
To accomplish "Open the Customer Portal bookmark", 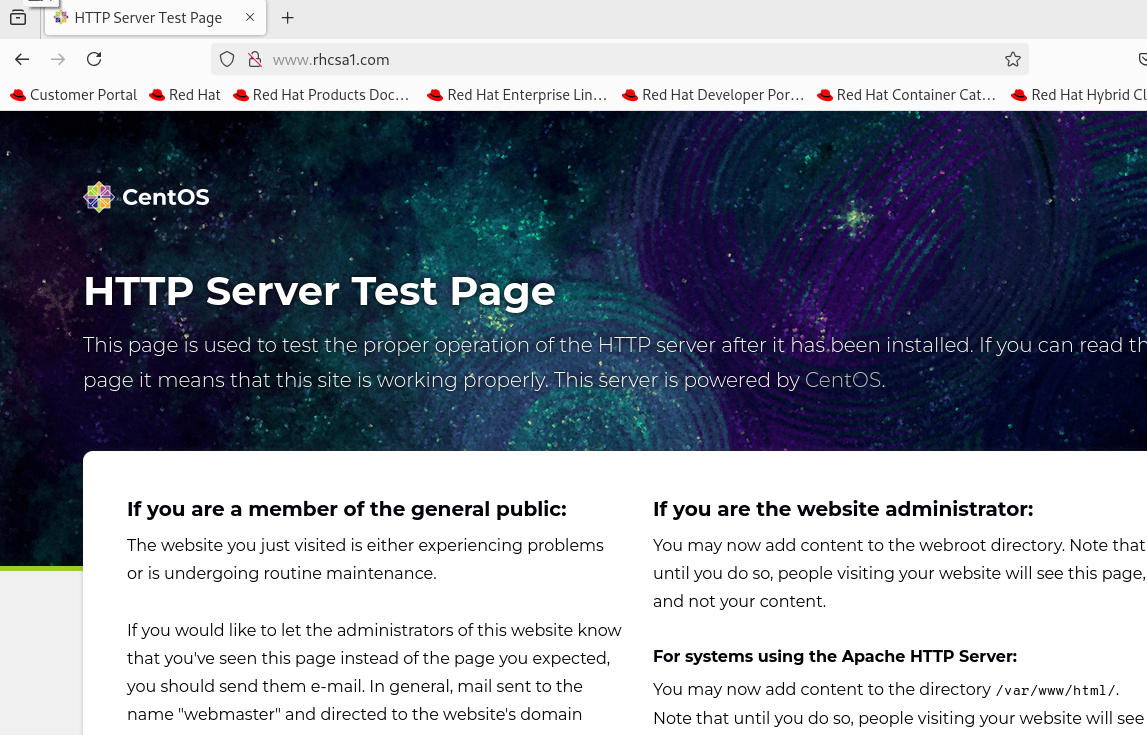I will tap(73, 95).
